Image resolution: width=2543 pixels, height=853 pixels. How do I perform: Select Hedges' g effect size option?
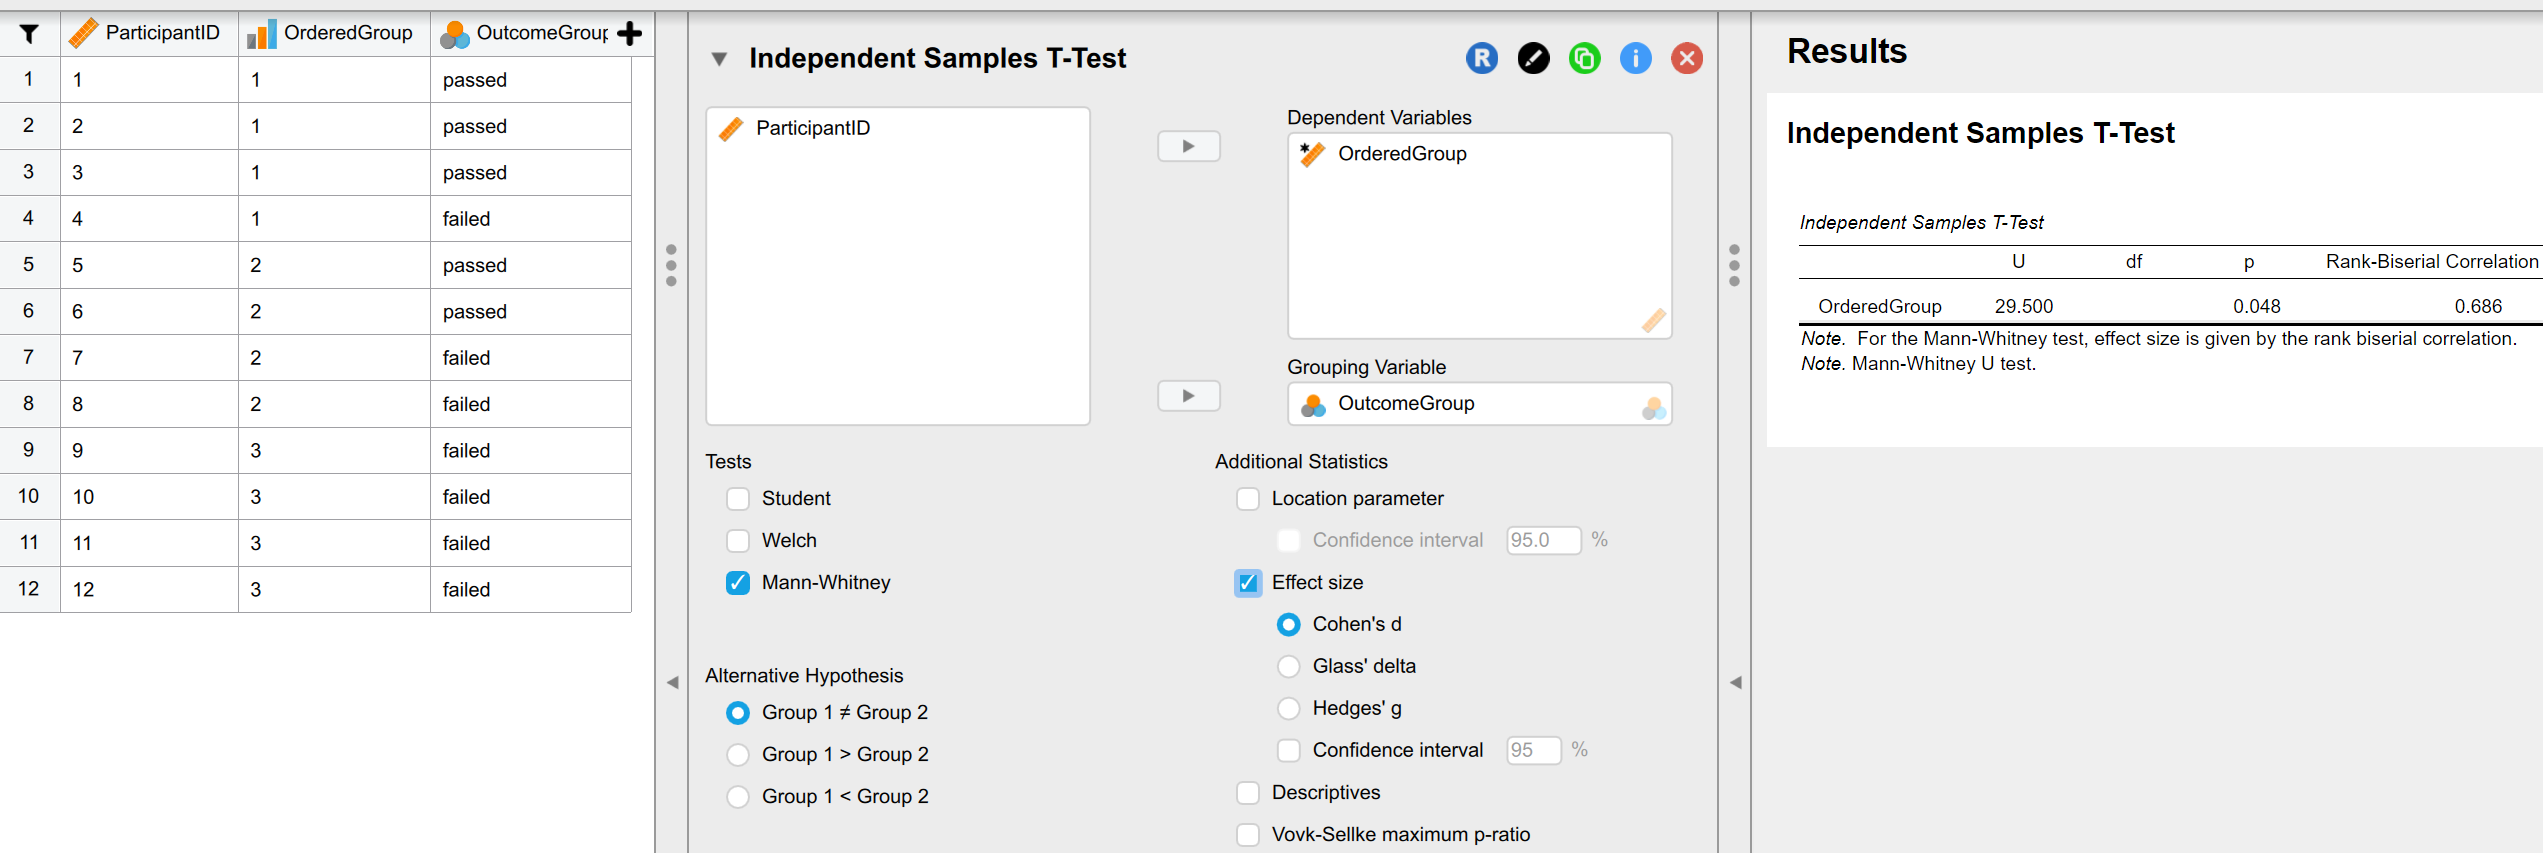tap(1289, 709)
